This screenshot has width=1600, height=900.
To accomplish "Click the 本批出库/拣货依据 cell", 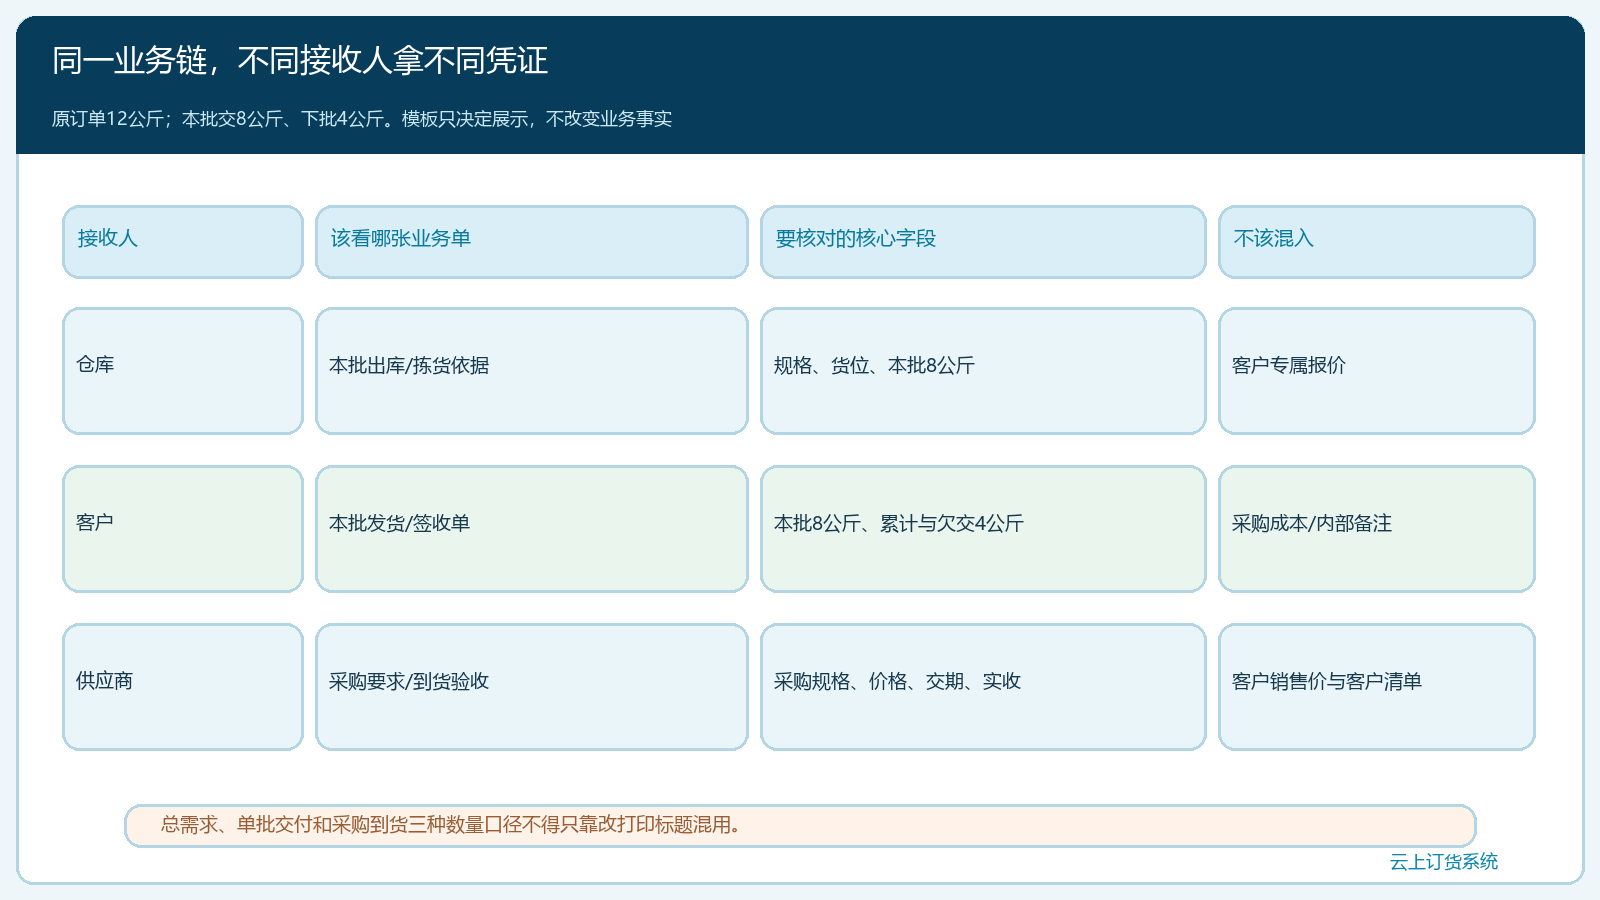I will click(532, 371).
